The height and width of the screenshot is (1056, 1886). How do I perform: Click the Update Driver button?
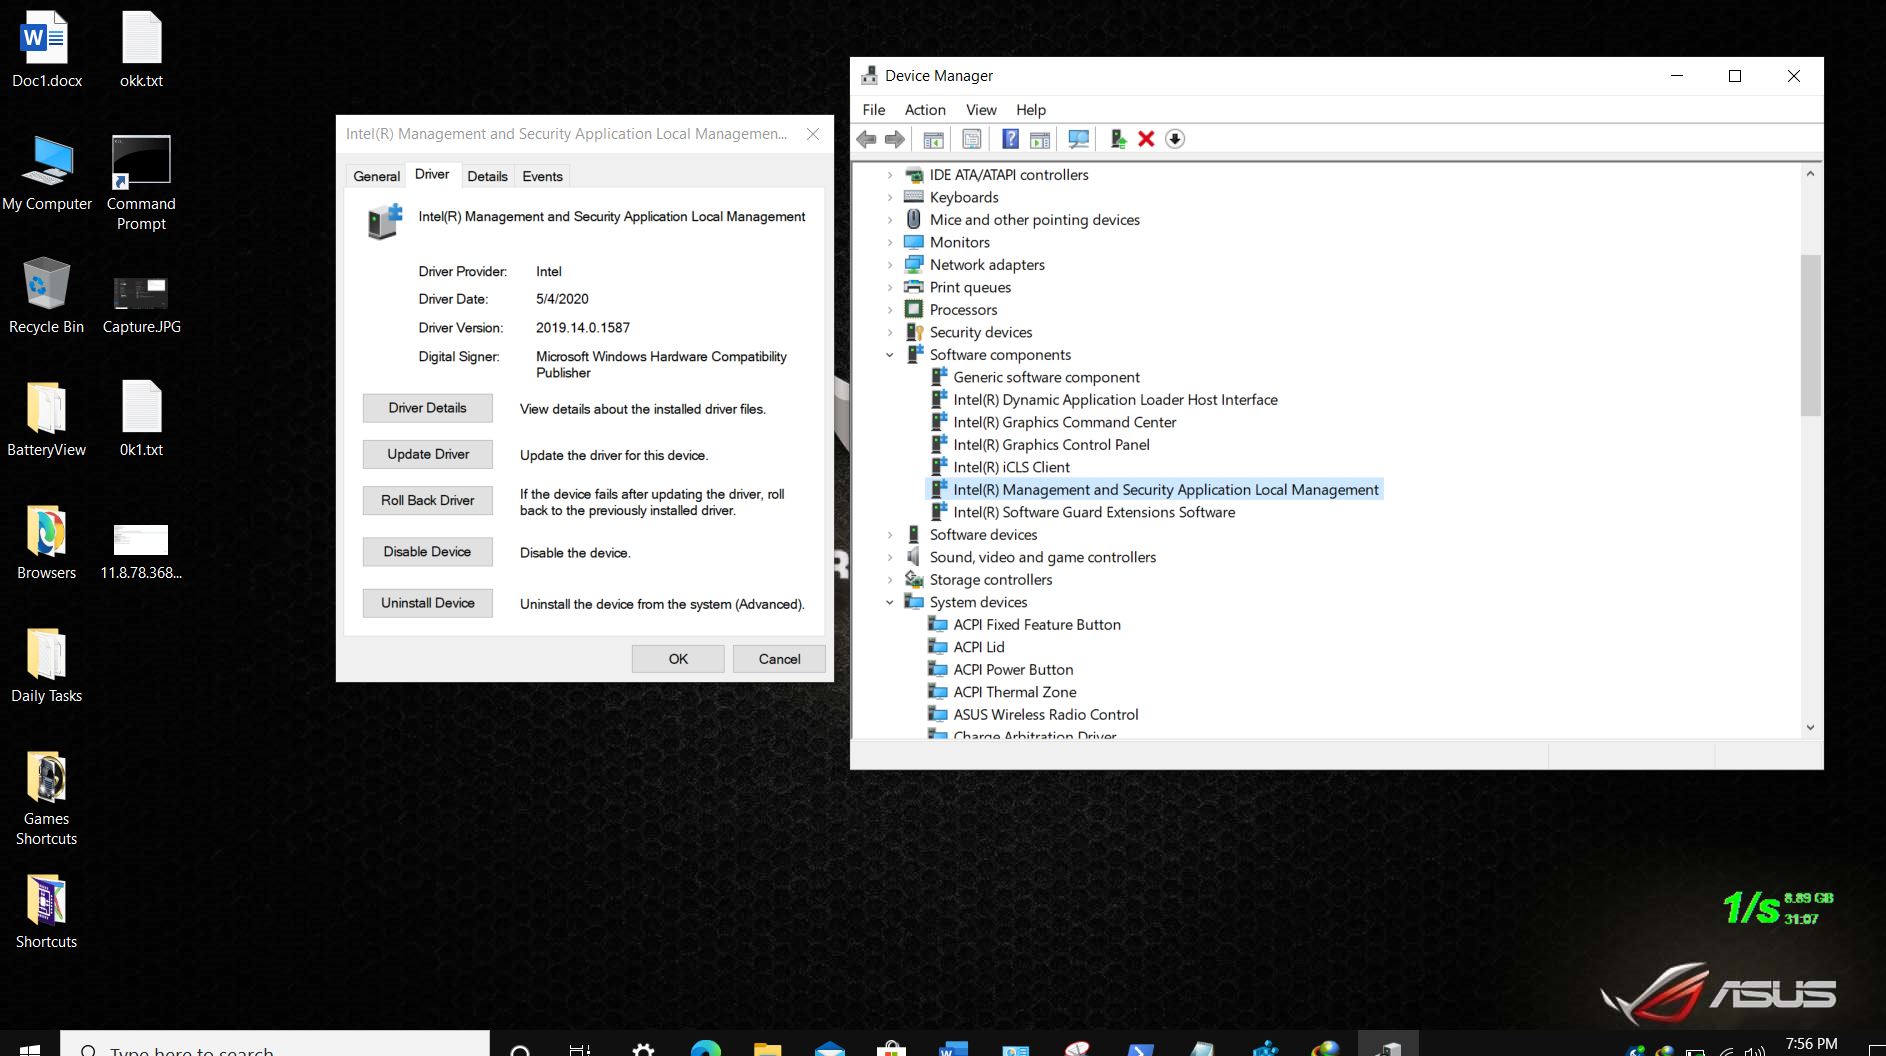428,454
